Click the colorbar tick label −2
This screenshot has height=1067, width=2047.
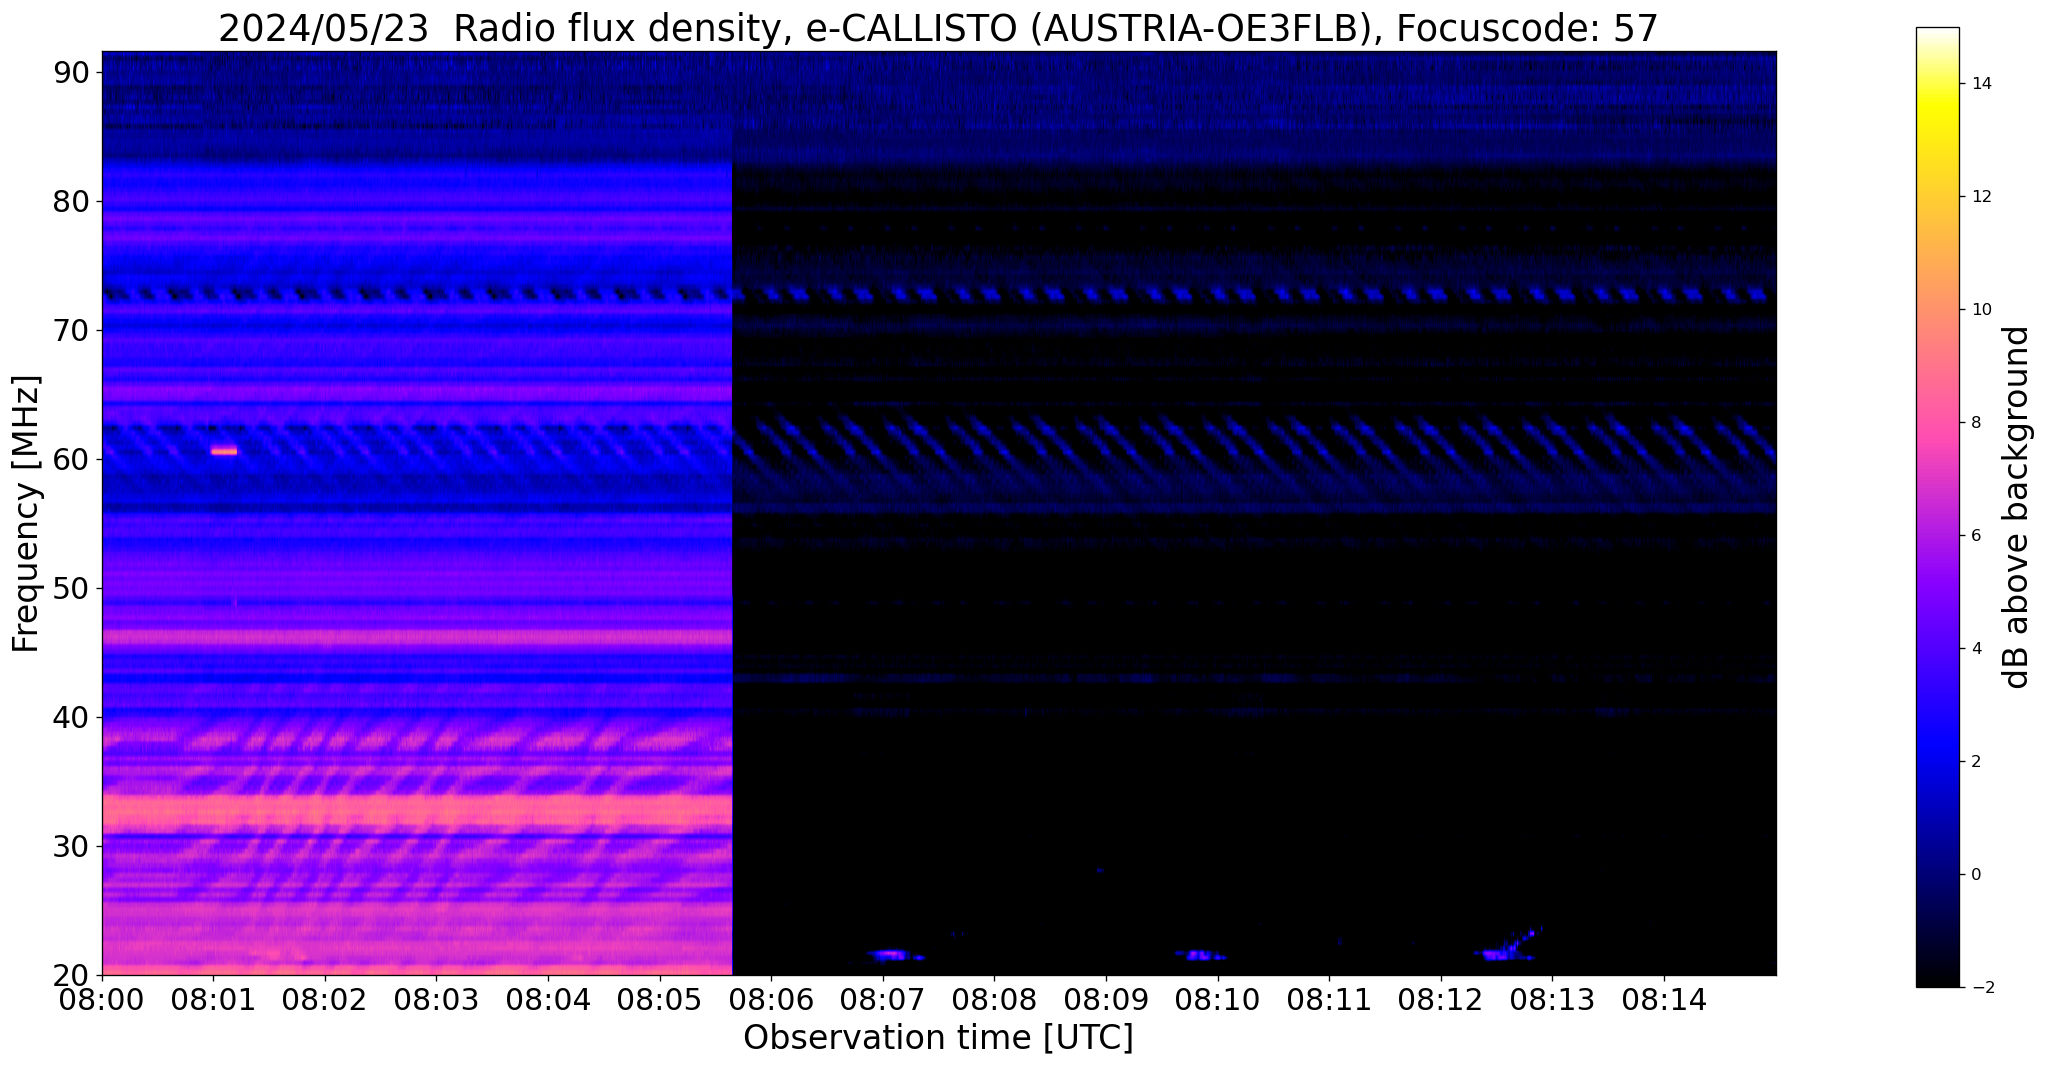click(1981, 988)
